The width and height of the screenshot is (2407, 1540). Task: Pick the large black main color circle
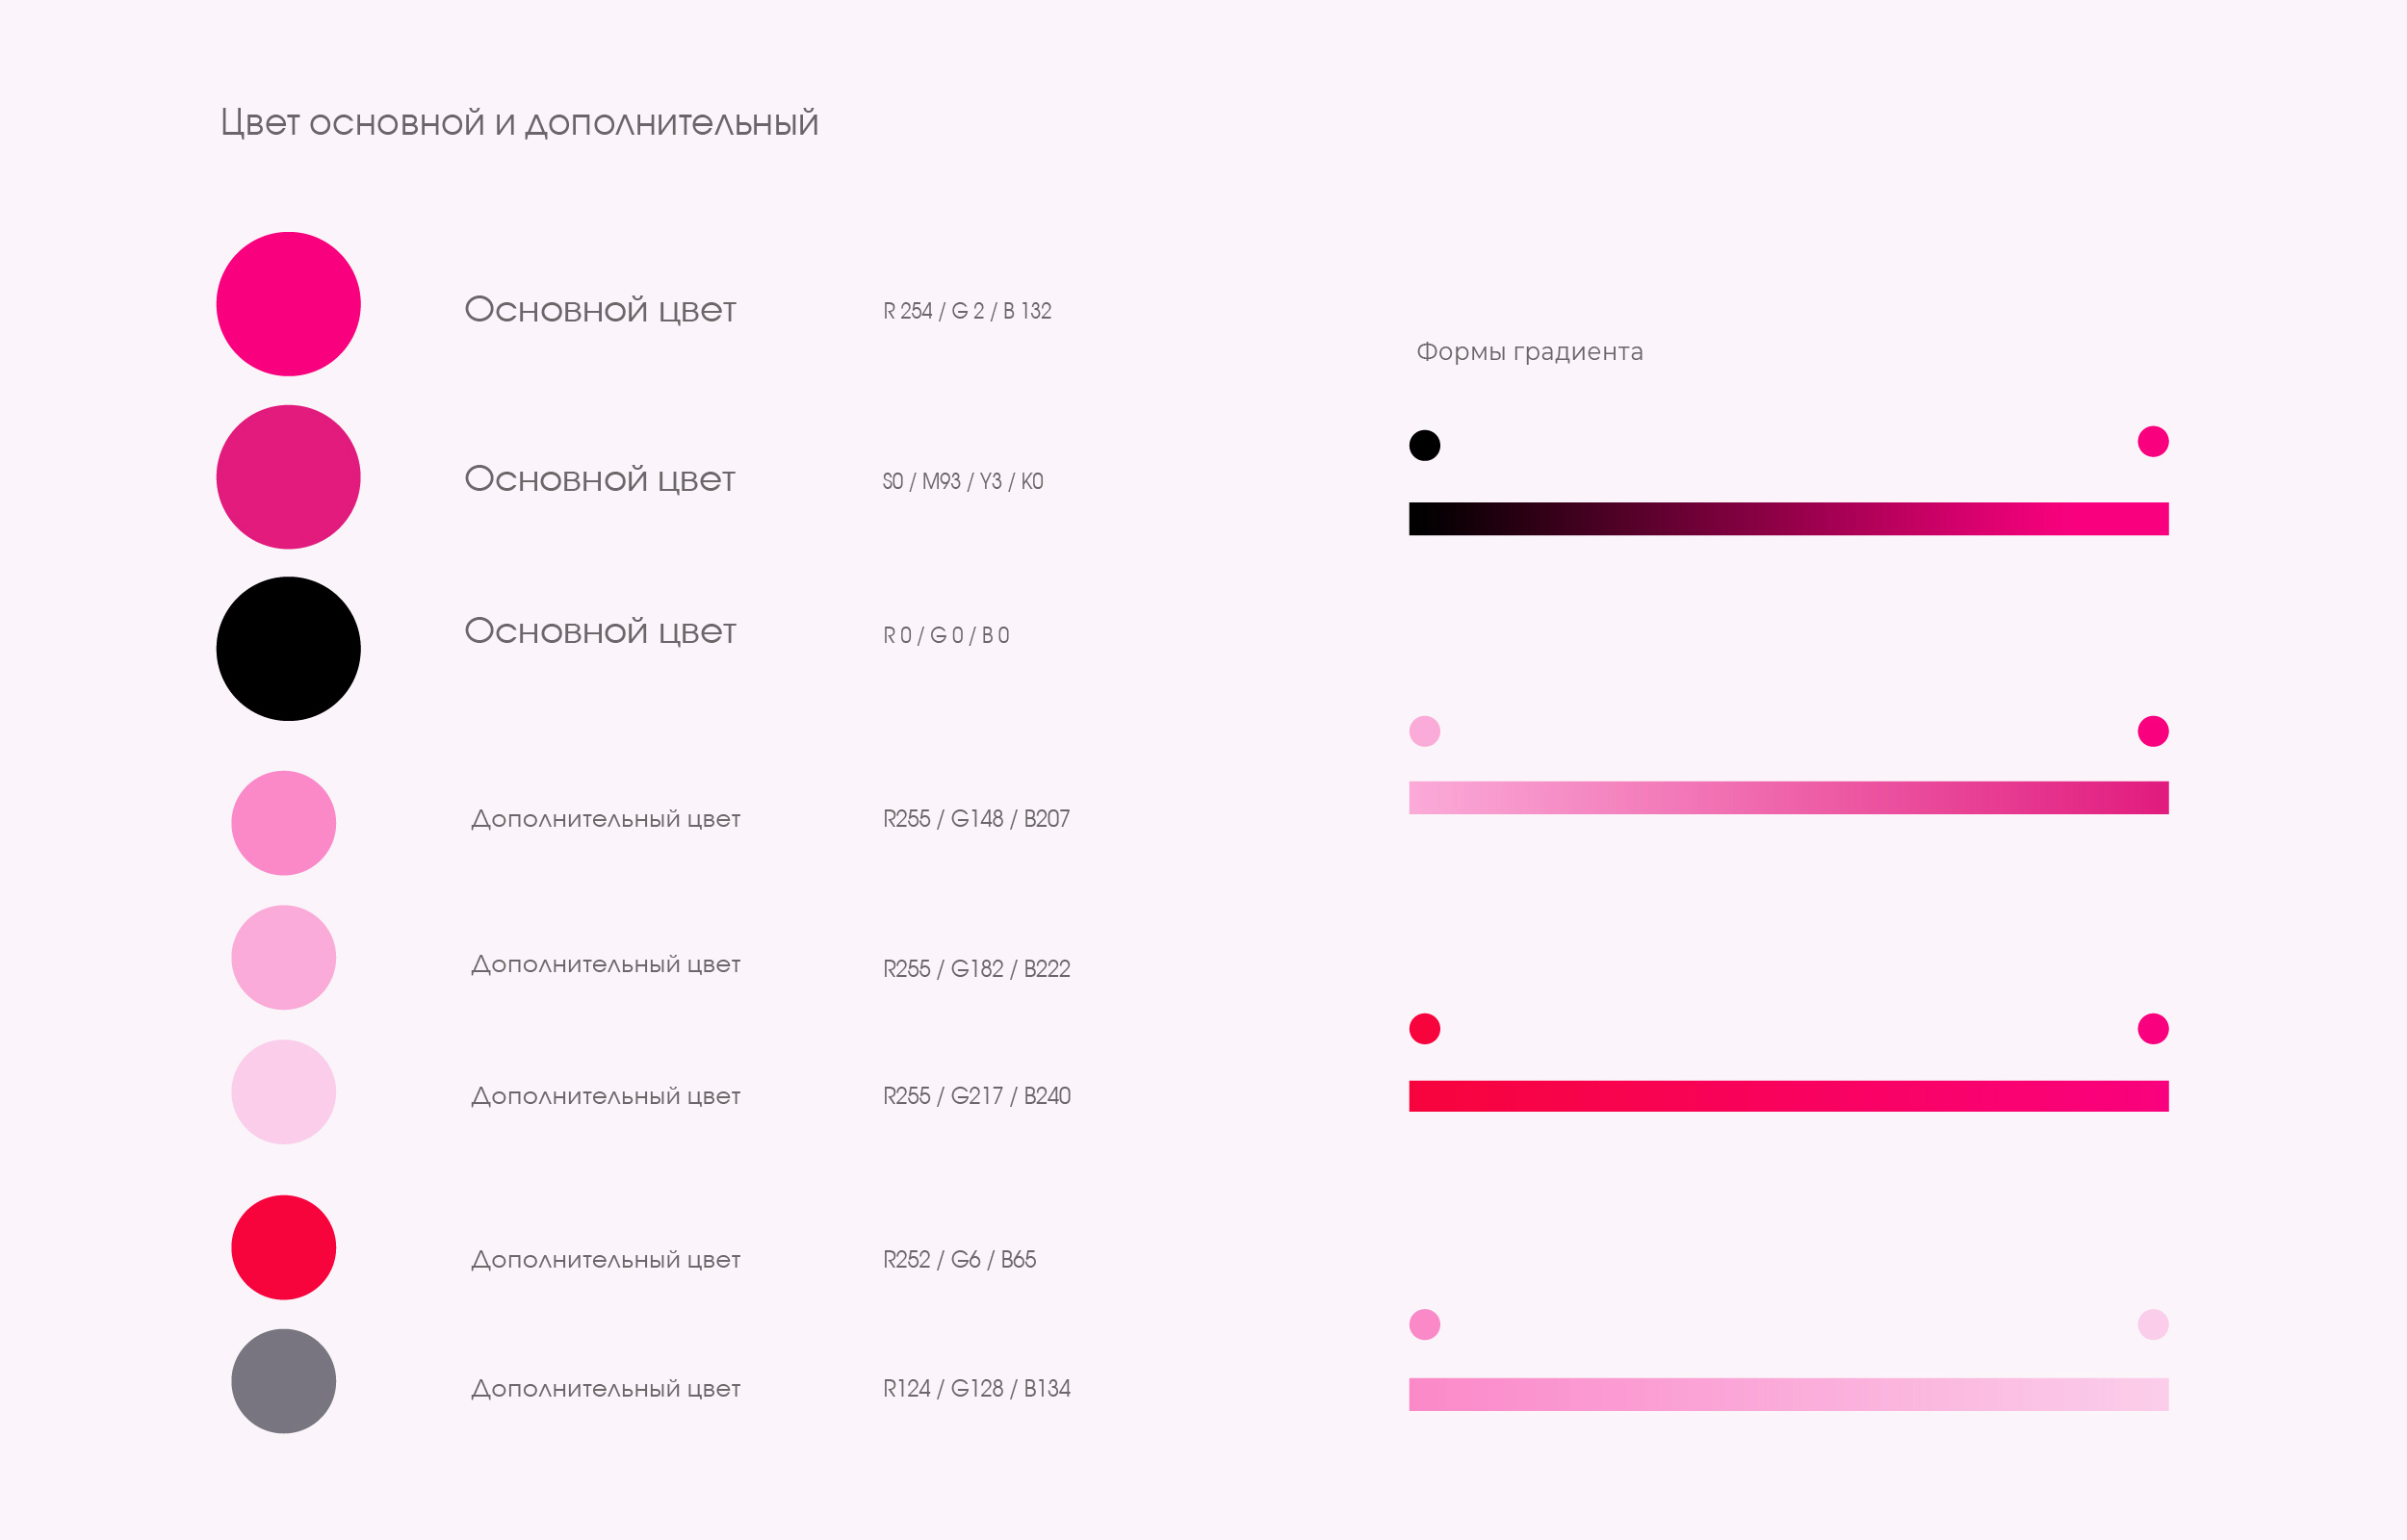tap(288, 649)
